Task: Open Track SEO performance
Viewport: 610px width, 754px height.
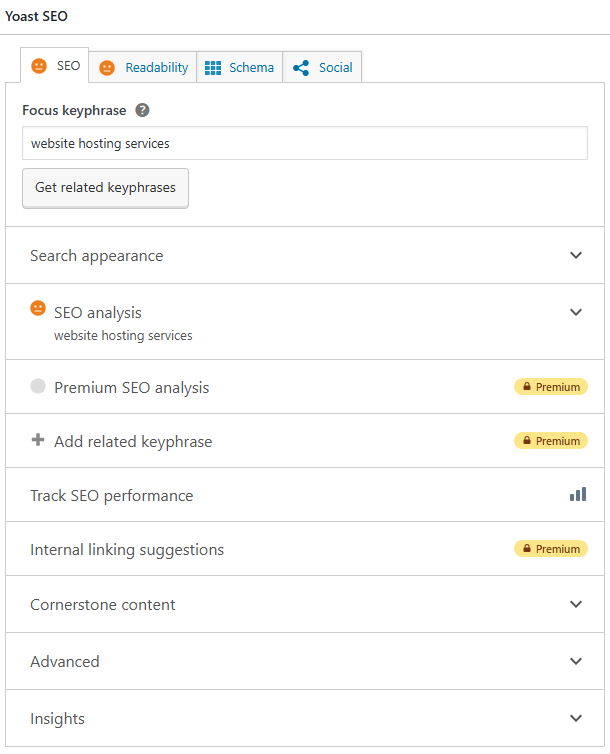Action: 112,496
